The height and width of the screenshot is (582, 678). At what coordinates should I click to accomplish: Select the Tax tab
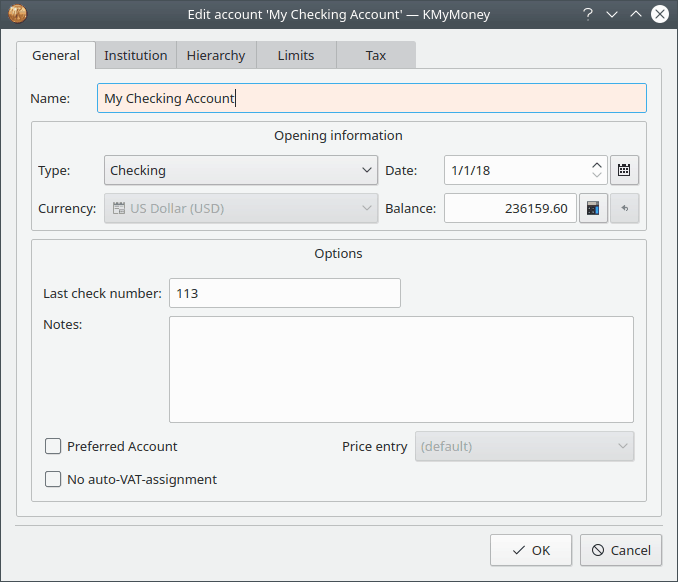[376, 56]
